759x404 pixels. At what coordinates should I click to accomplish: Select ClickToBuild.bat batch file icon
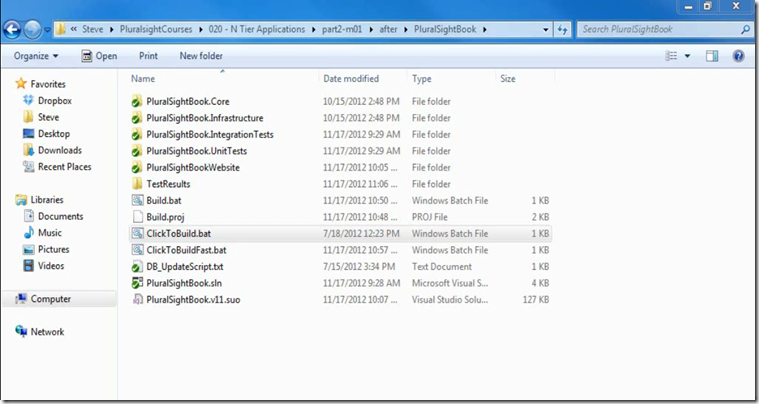pos(137,234)
